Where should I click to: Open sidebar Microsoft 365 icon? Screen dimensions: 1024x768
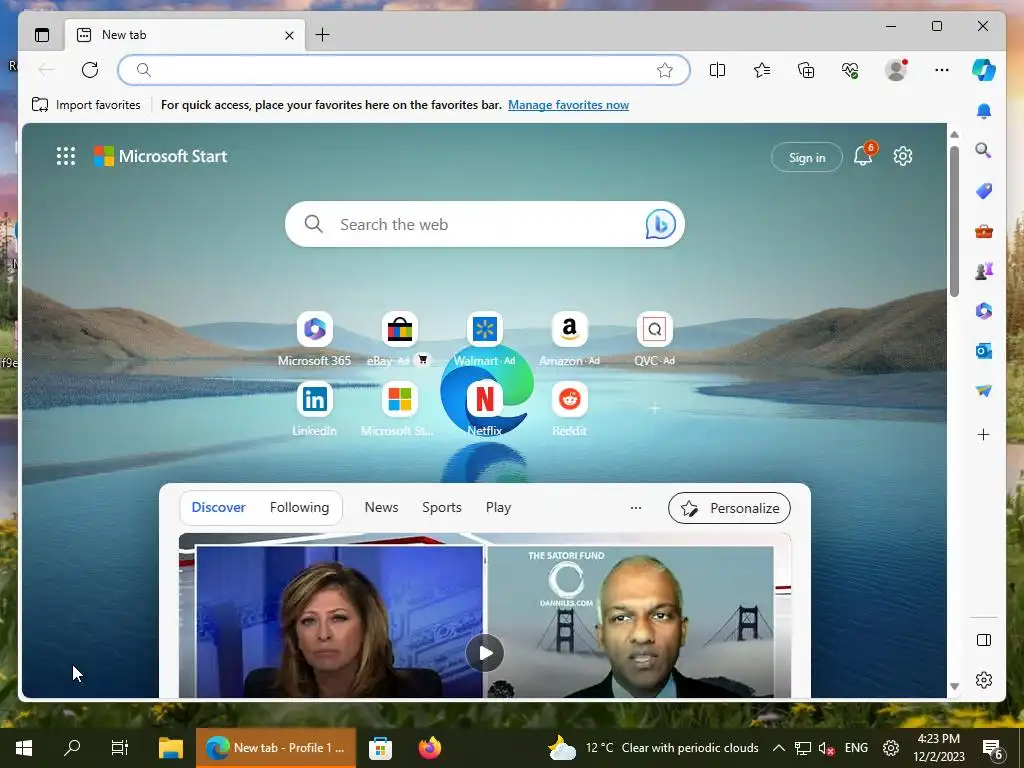point(984,311)
